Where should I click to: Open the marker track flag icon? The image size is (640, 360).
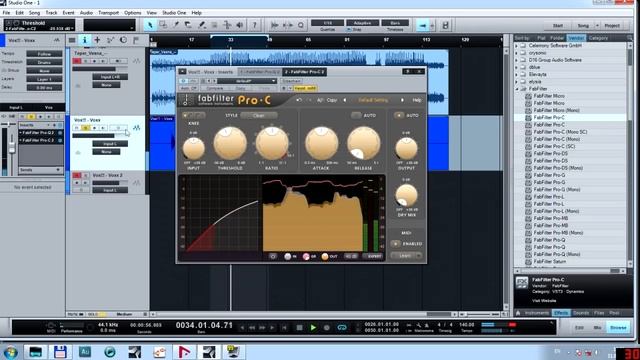[x=136, y=40]
